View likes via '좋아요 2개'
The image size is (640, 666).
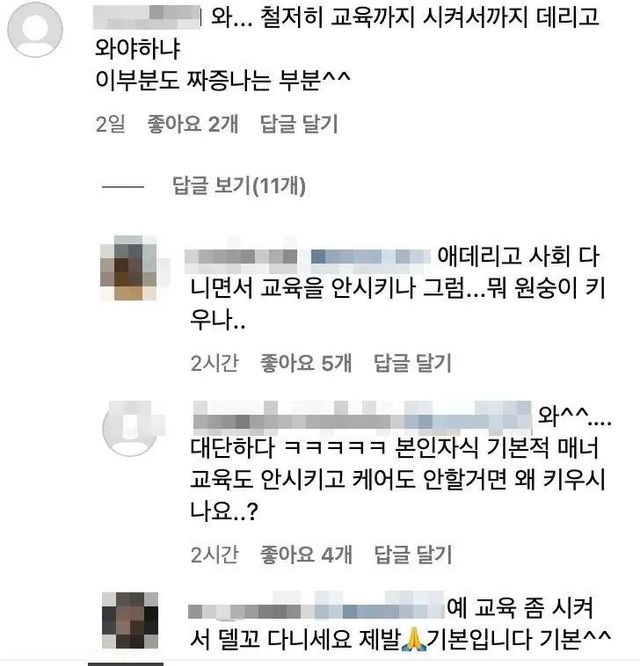click(192, 124)
